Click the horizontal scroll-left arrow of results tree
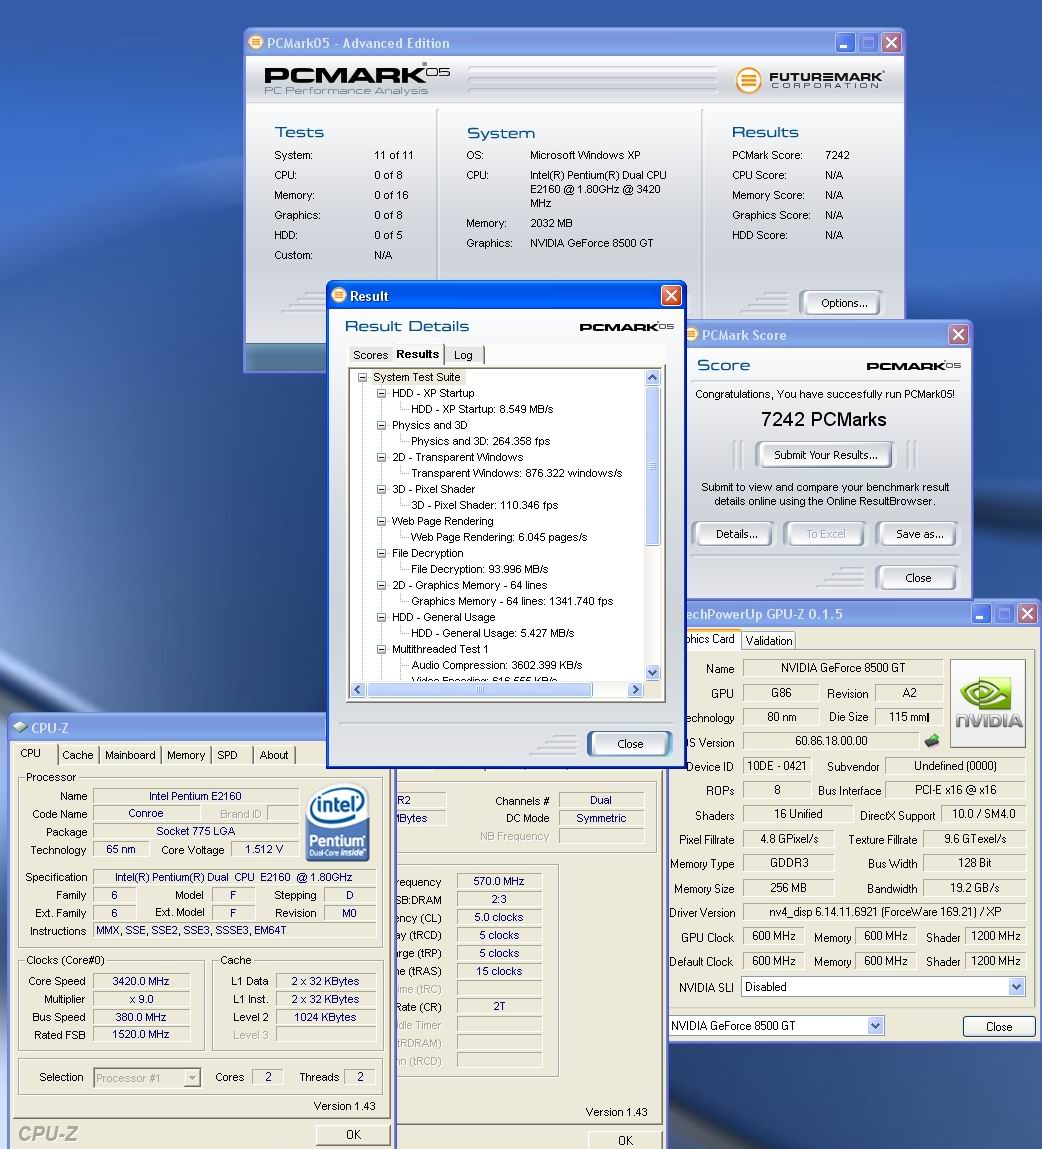The height and width of the screenshot is (1149, 1042). pos(358,690)
